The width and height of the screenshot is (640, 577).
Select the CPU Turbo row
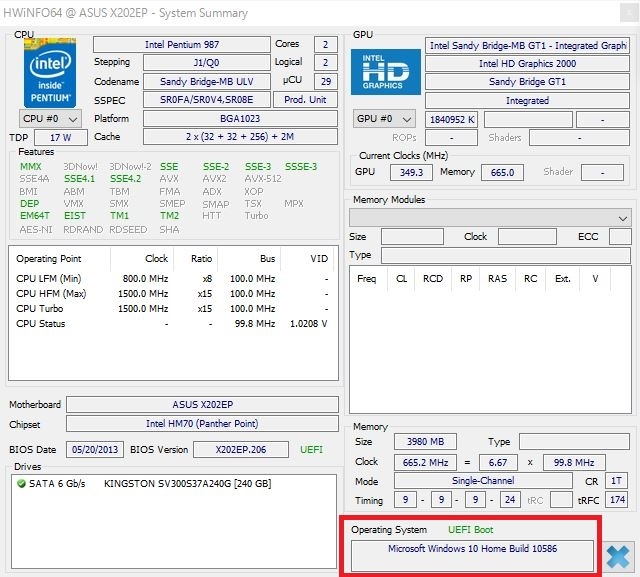(173, 309)
